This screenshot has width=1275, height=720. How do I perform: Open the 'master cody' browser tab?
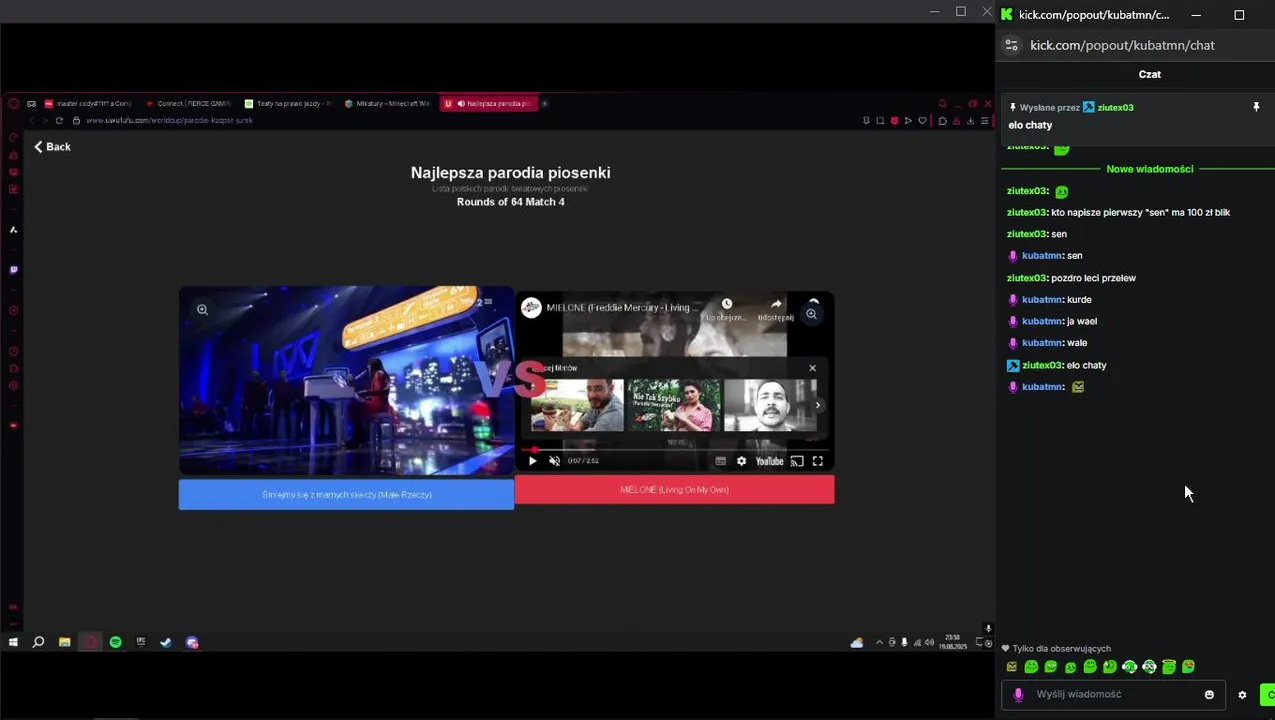pyautogui.click(x=87, y=103)
